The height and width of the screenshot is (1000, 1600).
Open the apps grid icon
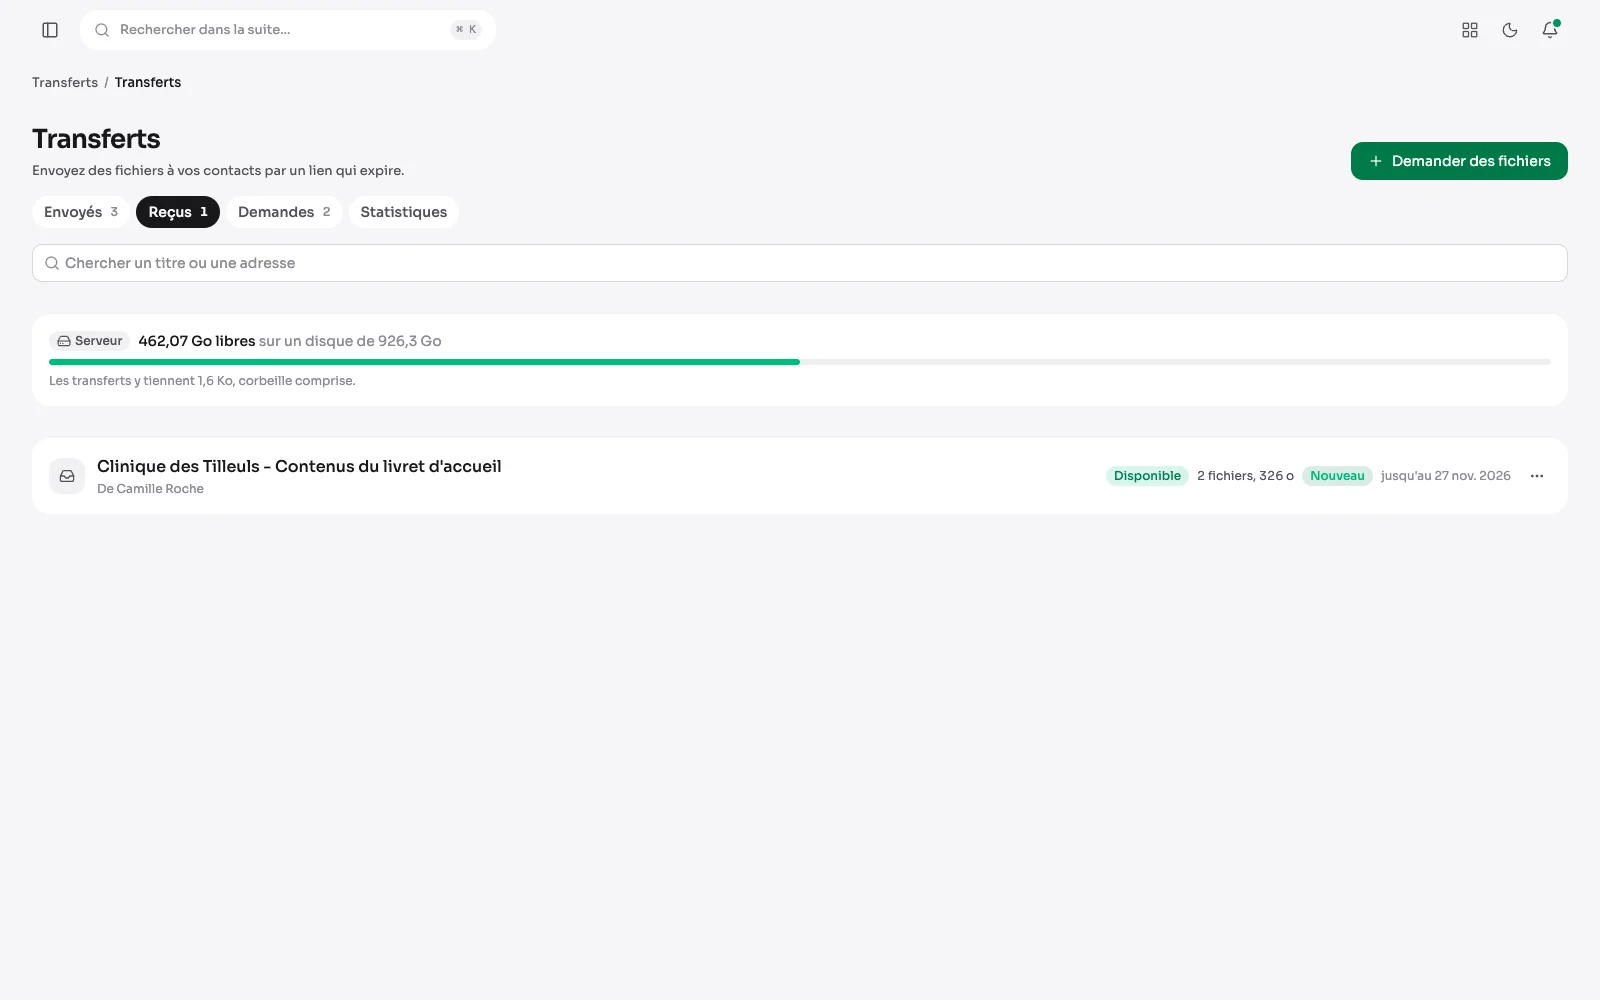tap(1470, 30)
